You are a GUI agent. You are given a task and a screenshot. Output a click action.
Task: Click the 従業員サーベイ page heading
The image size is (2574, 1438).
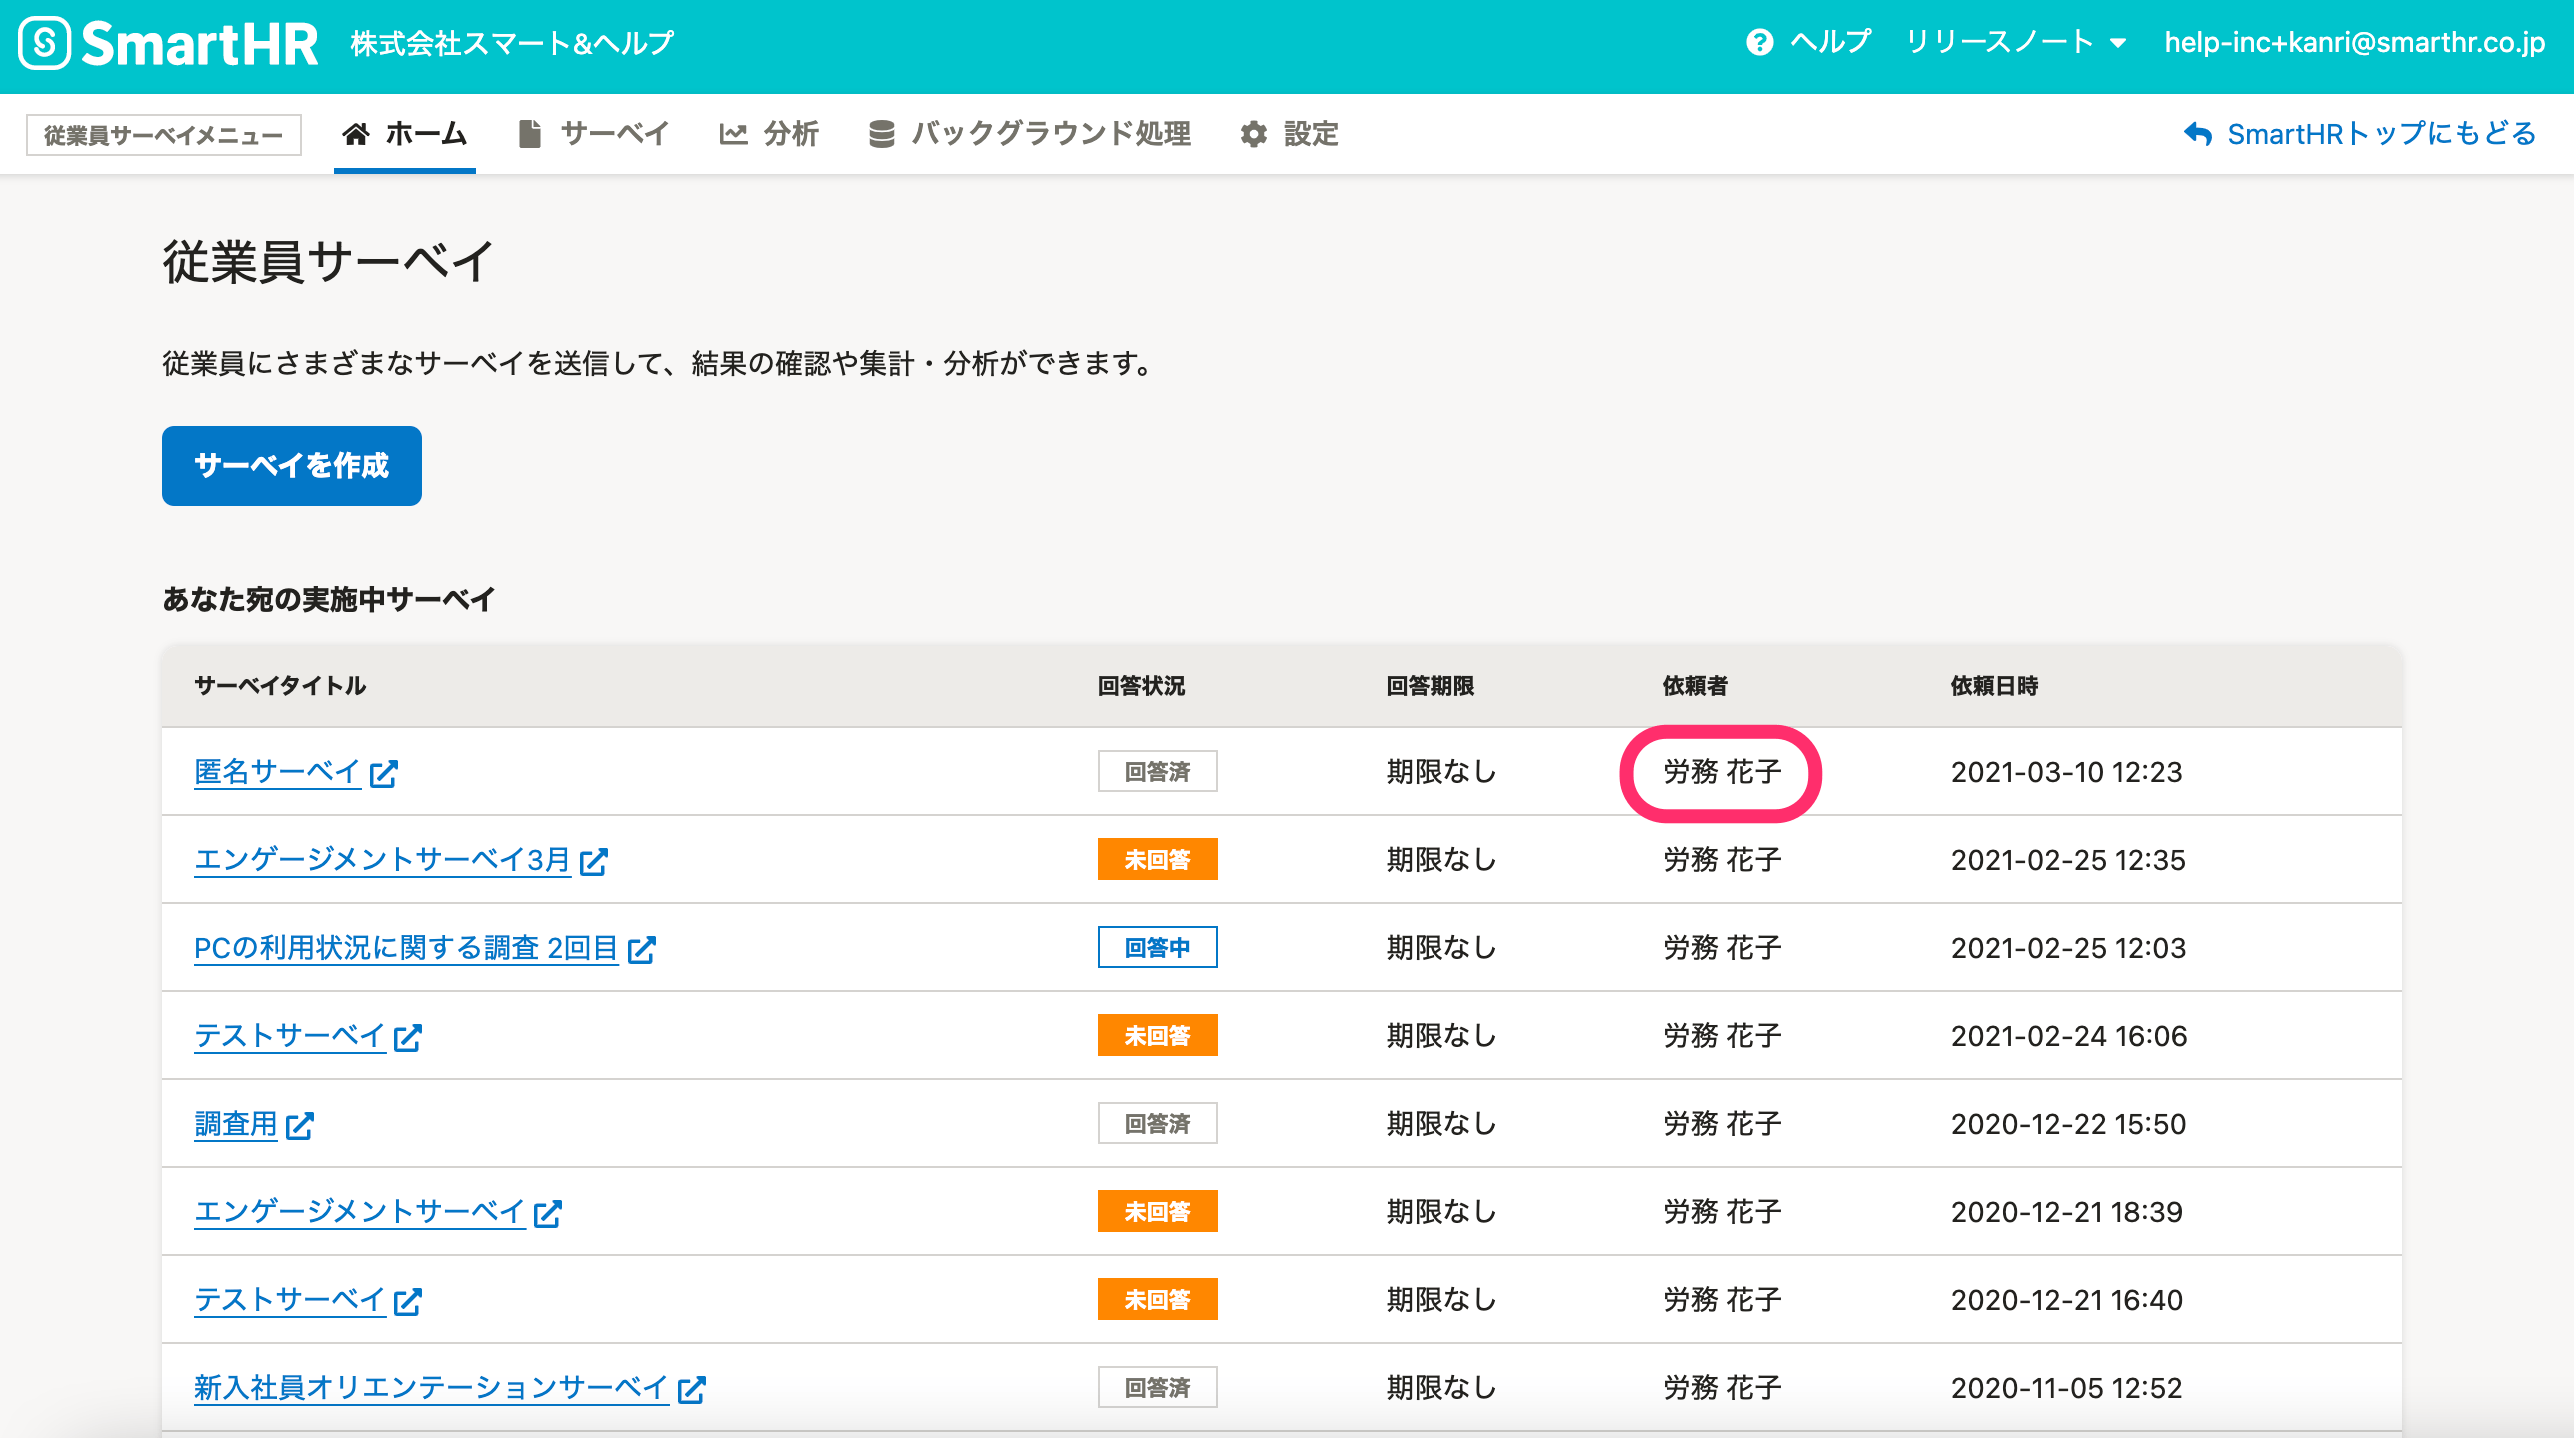328,262
